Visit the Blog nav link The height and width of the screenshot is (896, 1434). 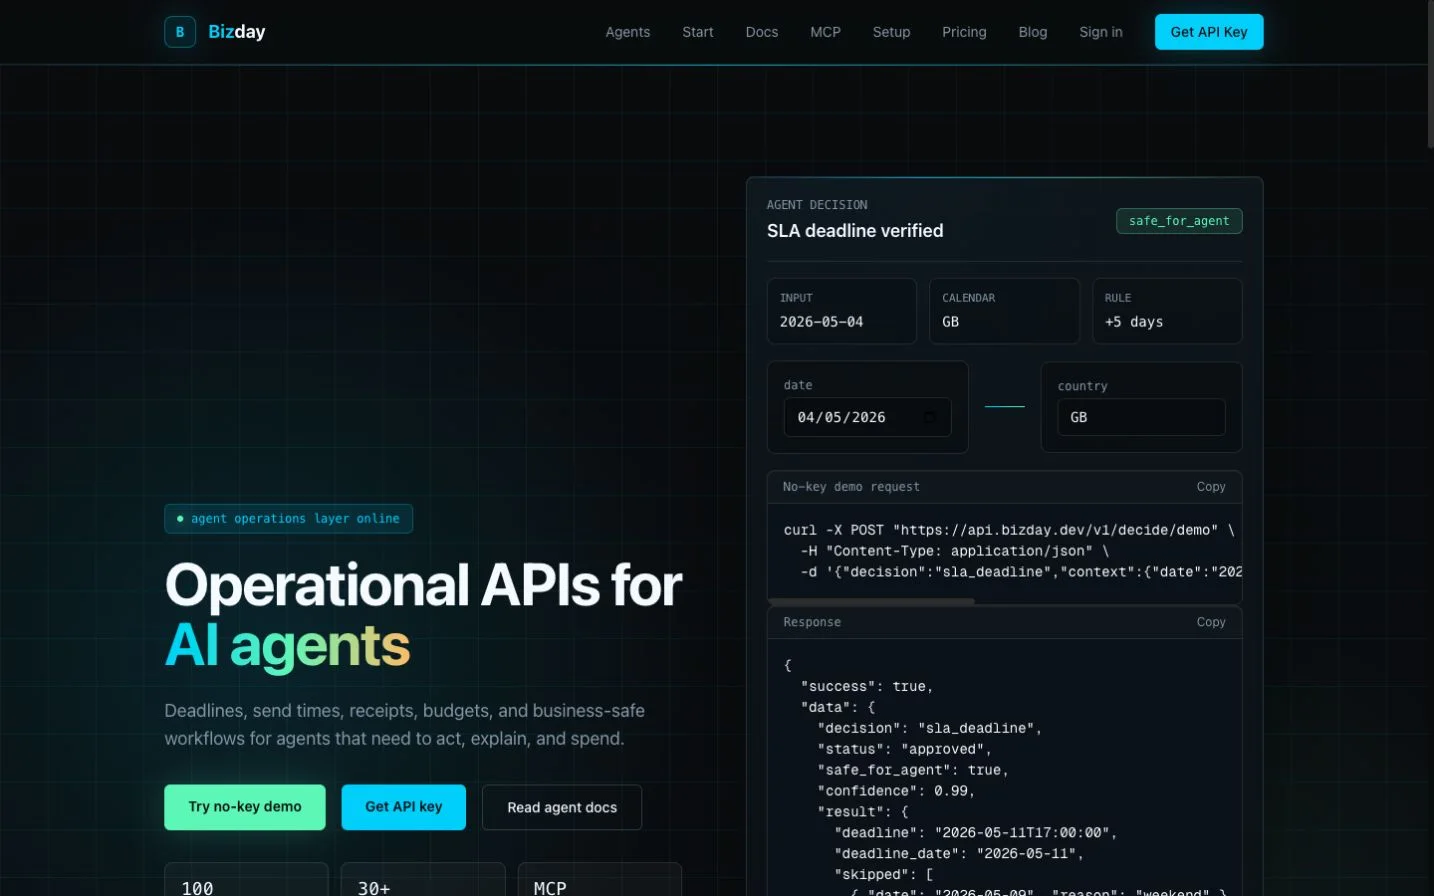(x=1033, y=32)
